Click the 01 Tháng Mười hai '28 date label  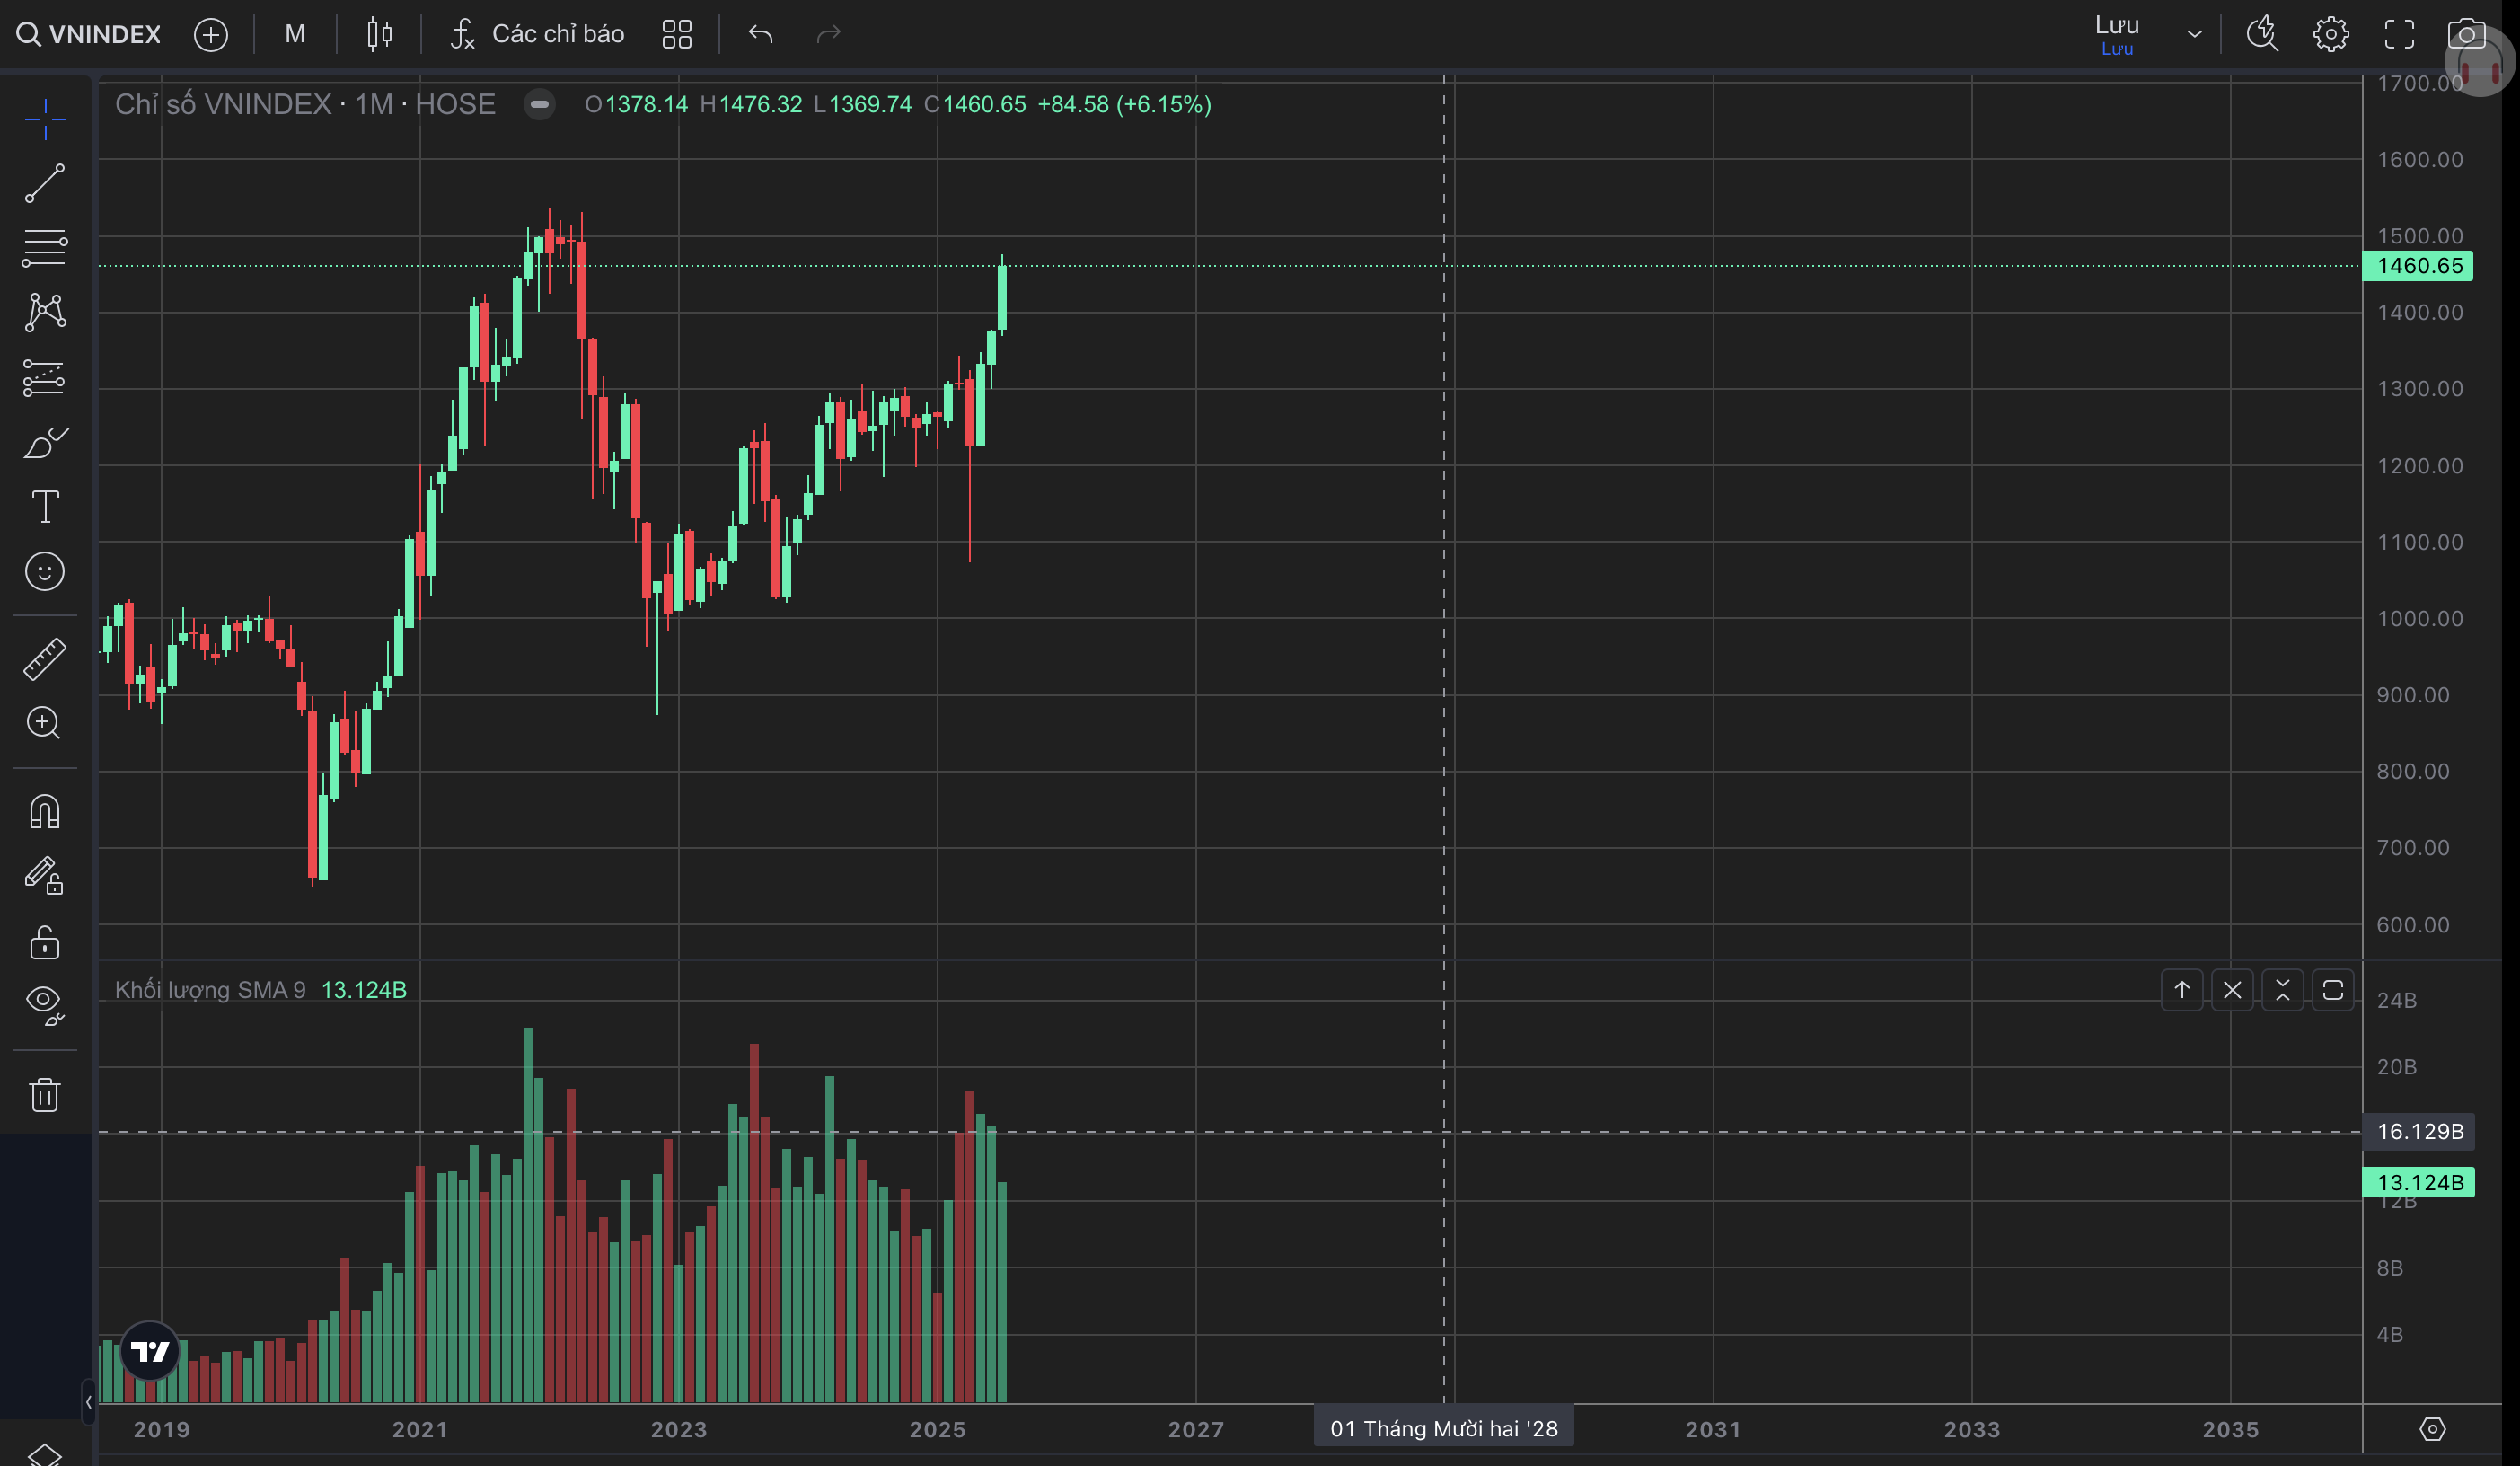[1443, 1429]
